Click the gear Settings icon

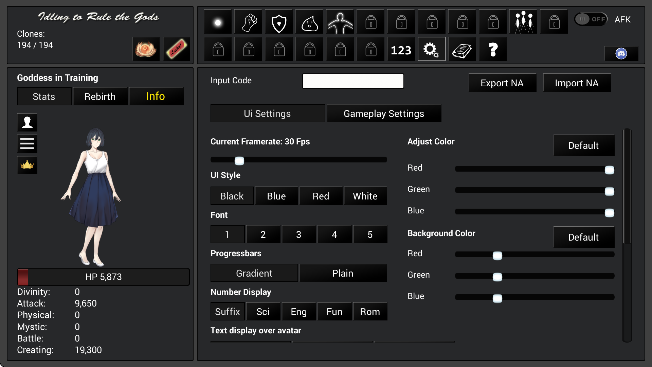[432, 50]
